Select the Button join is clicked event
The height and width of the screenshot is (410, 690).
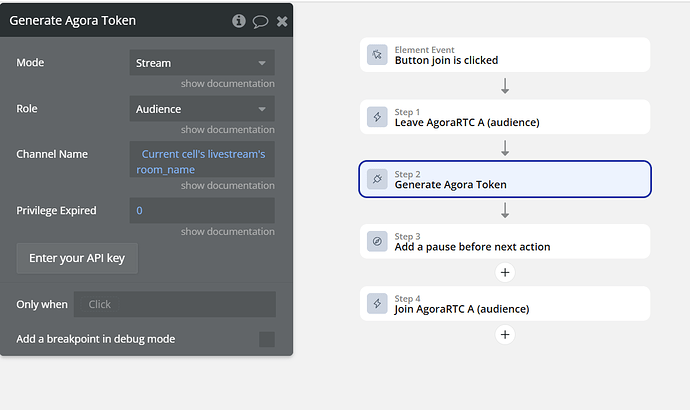pyautogui.click(x=505, y=55)
